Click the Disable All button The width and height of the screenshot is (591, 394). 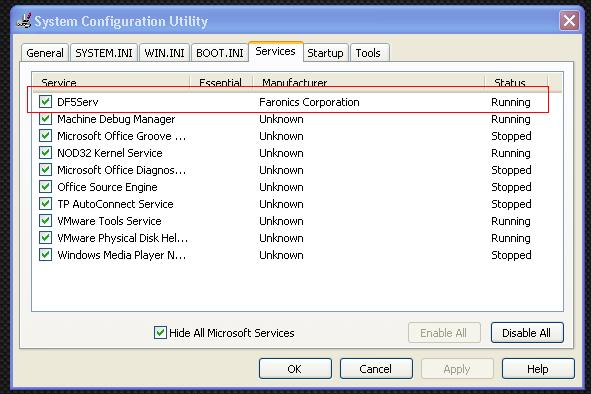point(527,333)
